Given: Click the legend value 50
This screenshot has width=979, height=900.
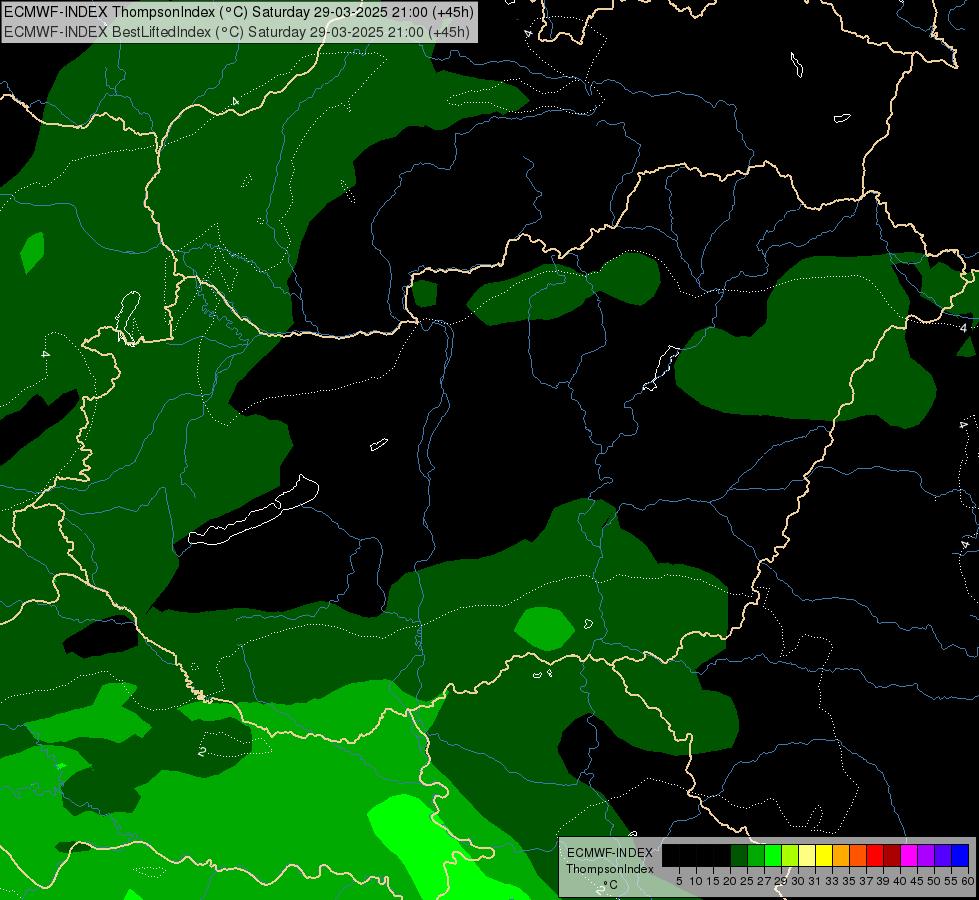Looking at the screenshot, I should pyautogui.click(x=934, y=881).
